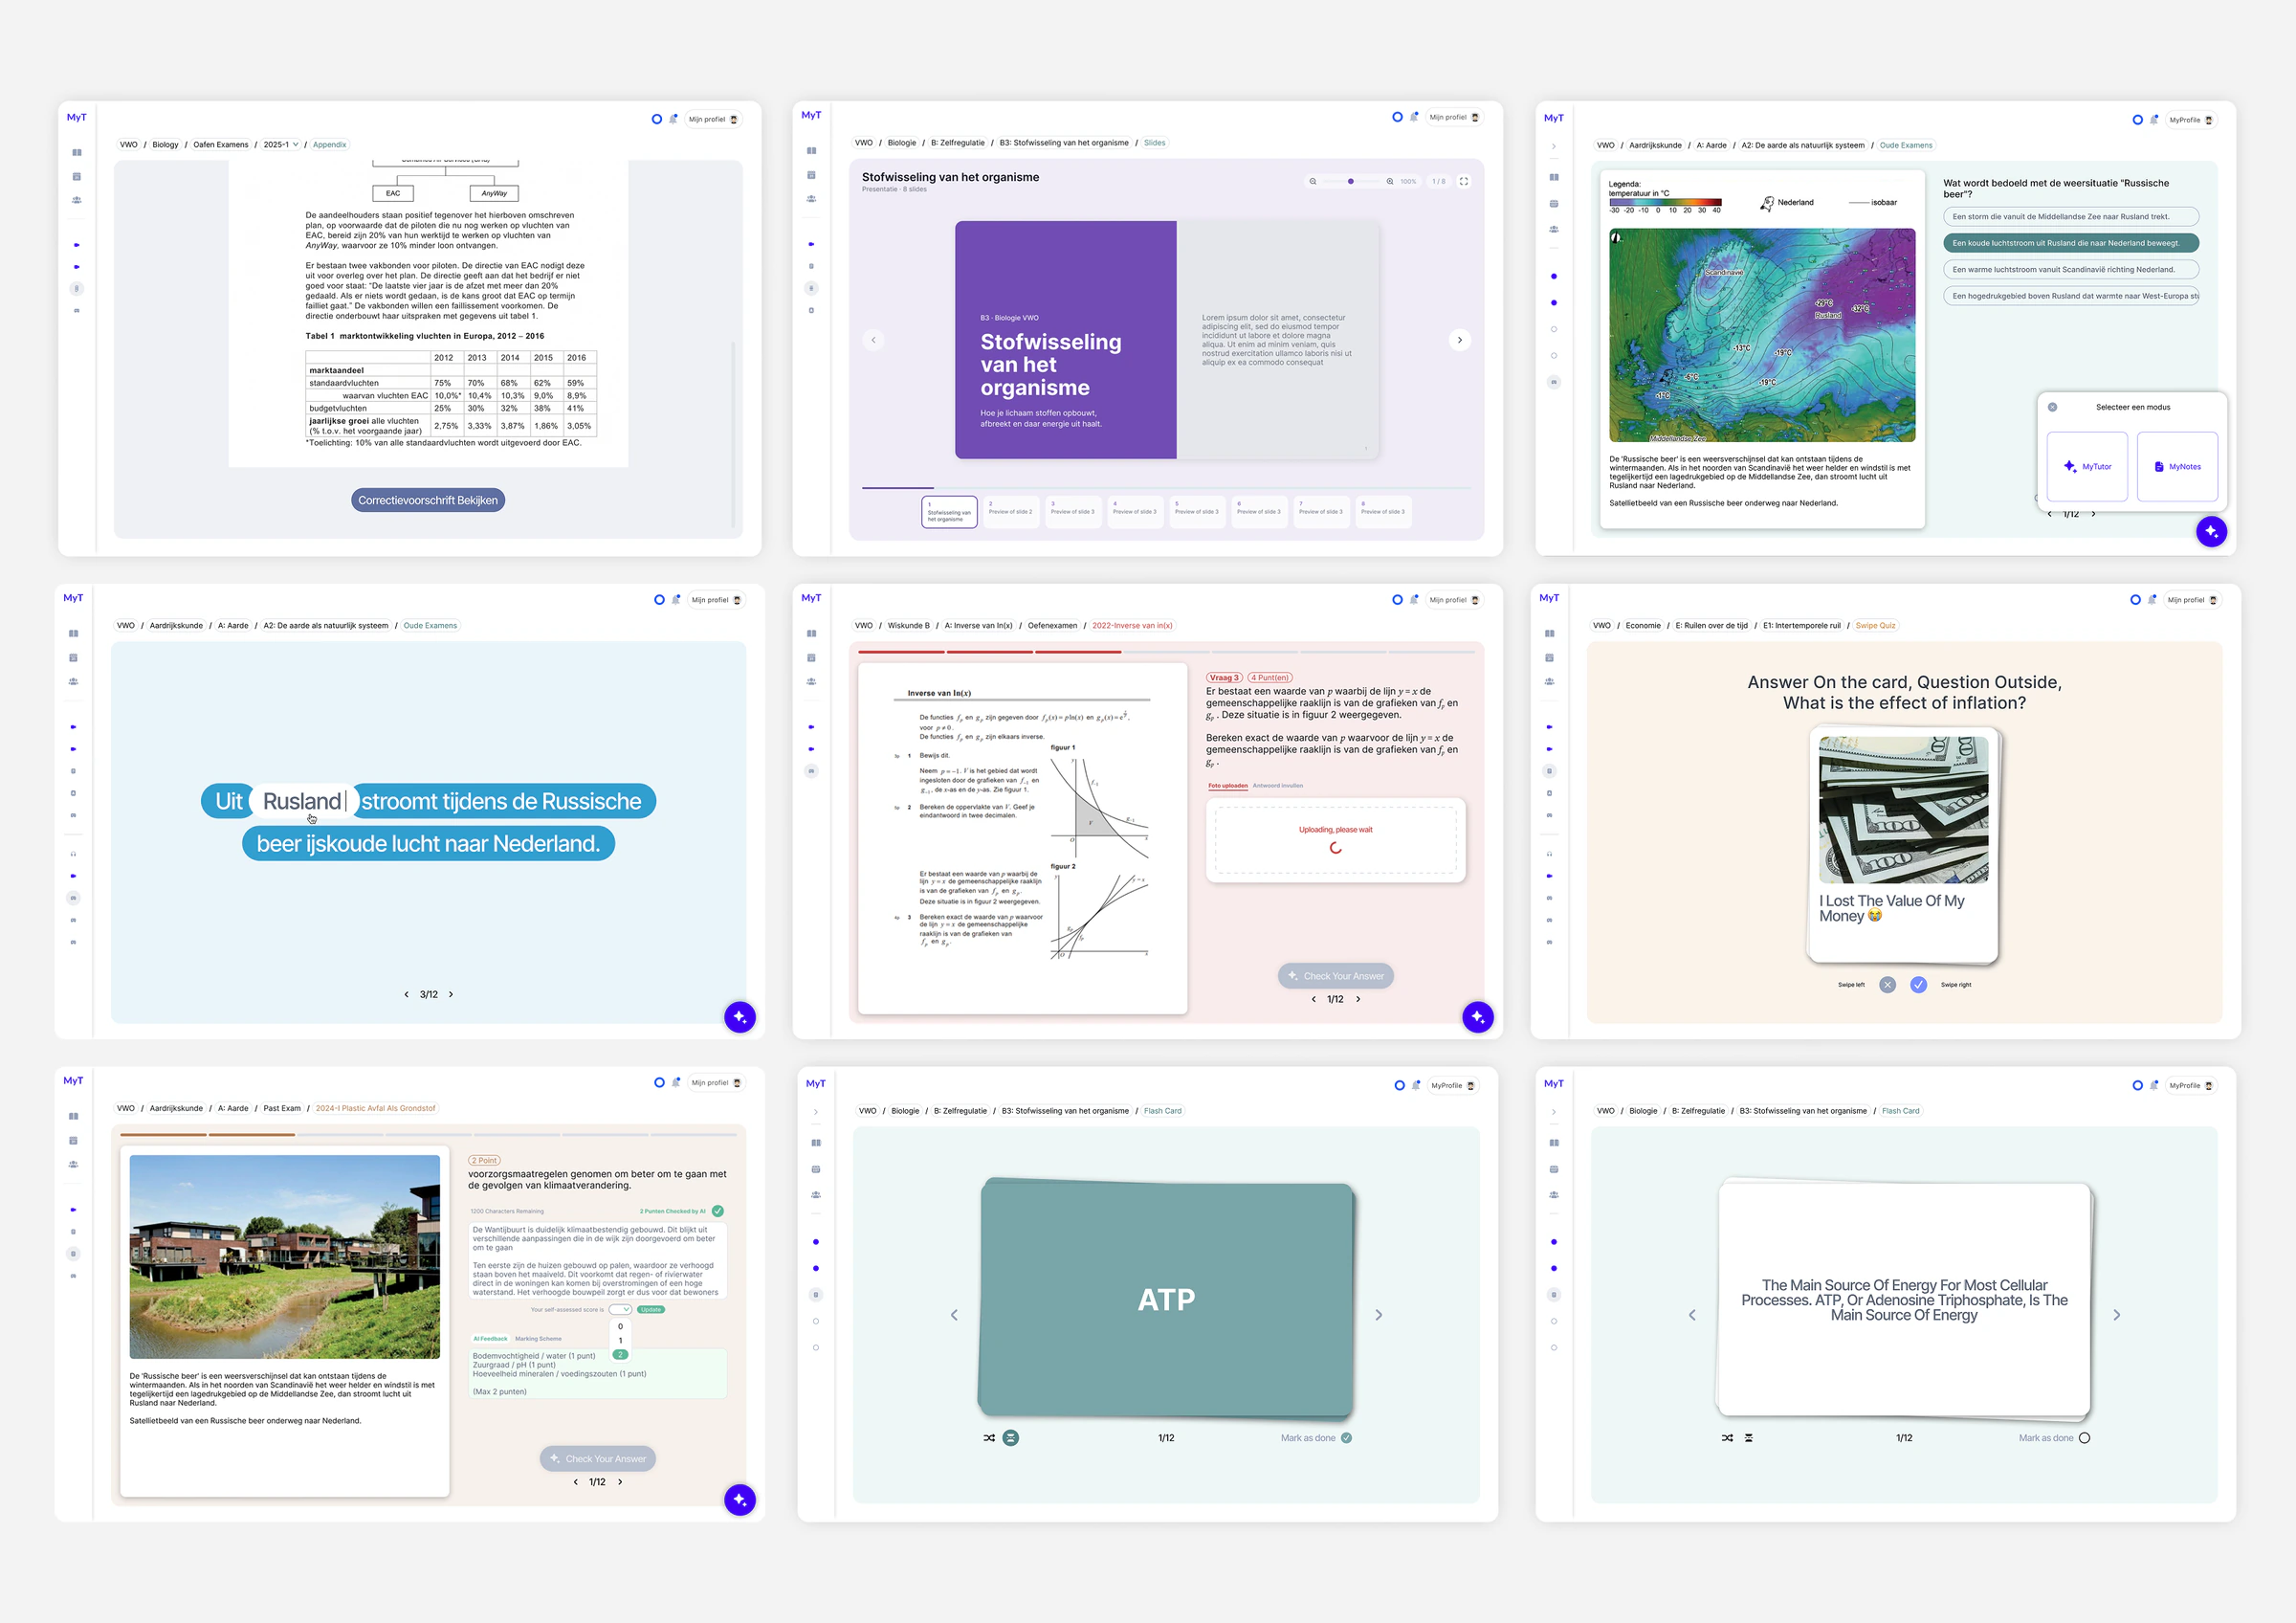Open the '2025-1' exam dropdown in breadcrumb
The height and width of the screenshot is (1623, 2296).
281,145
